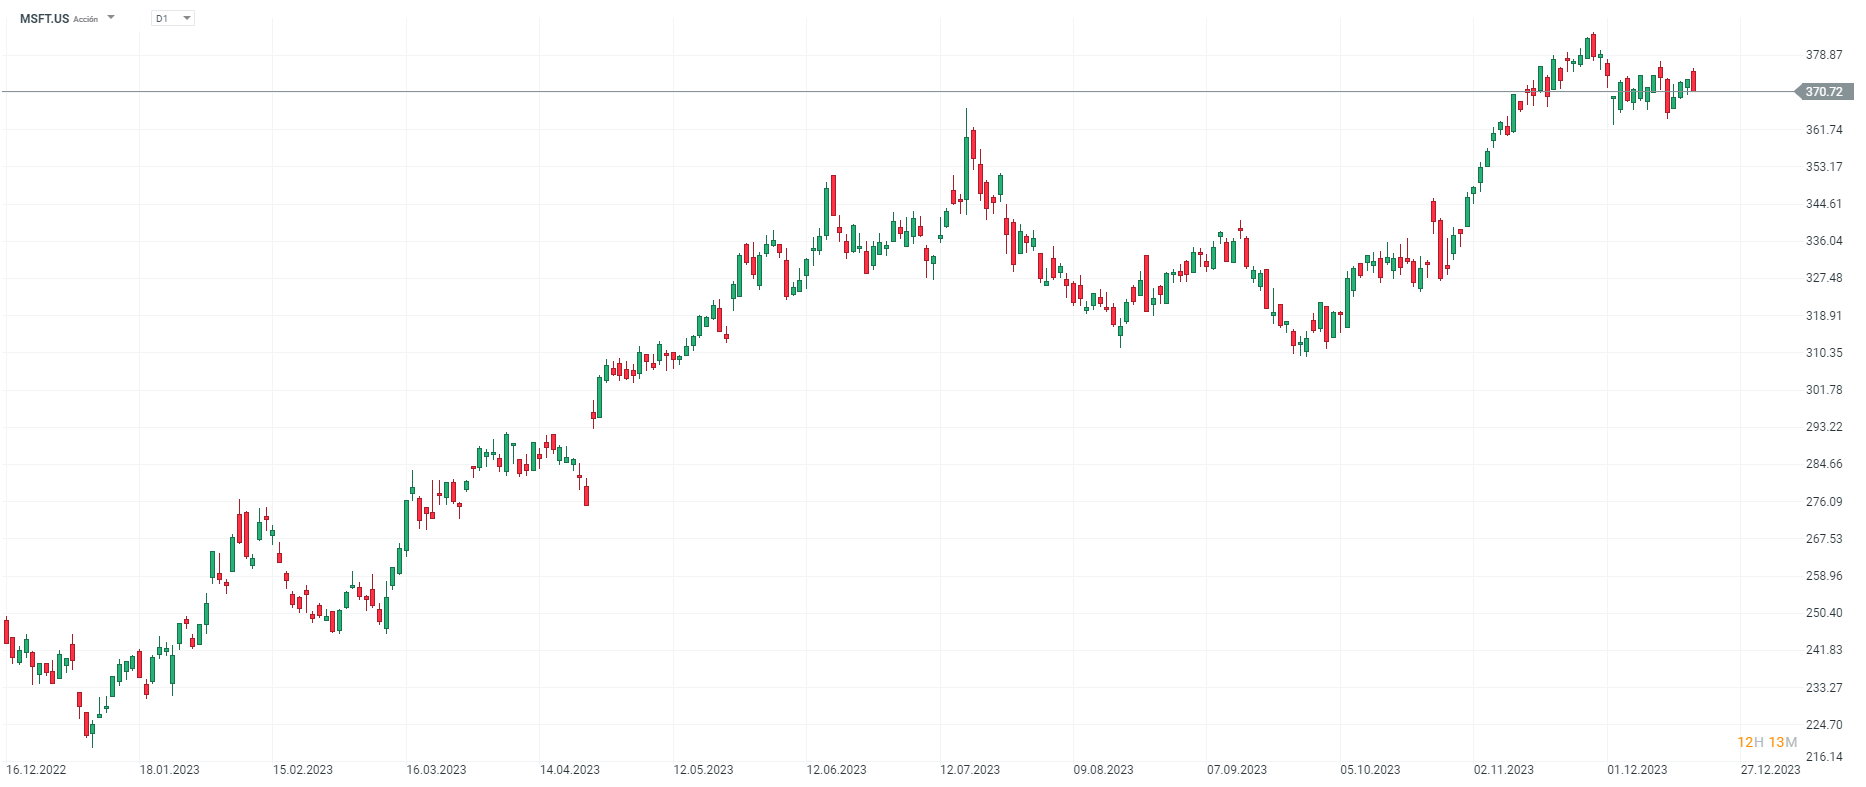
Task: Click the 344.61 price scale label
Action: pos(1824,204)
